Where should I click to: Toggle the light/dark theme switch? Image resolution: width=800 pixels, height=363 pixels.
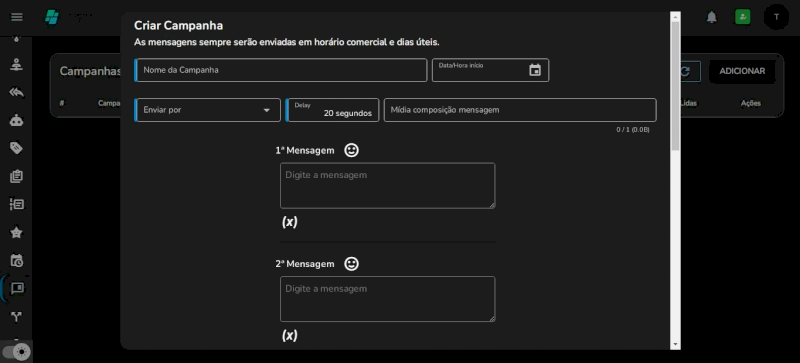(x=16, y=352)
